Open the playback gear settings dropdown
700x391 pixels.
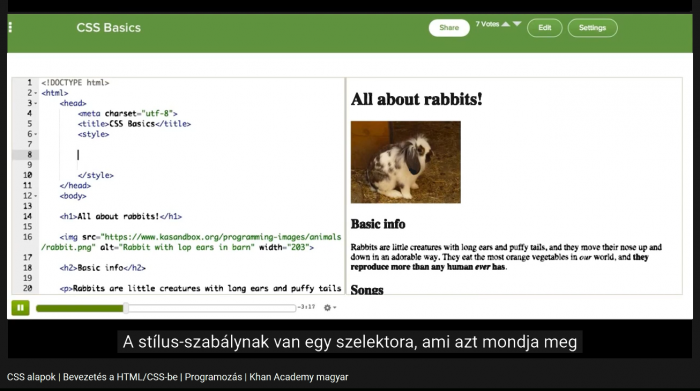pos(329,308)
